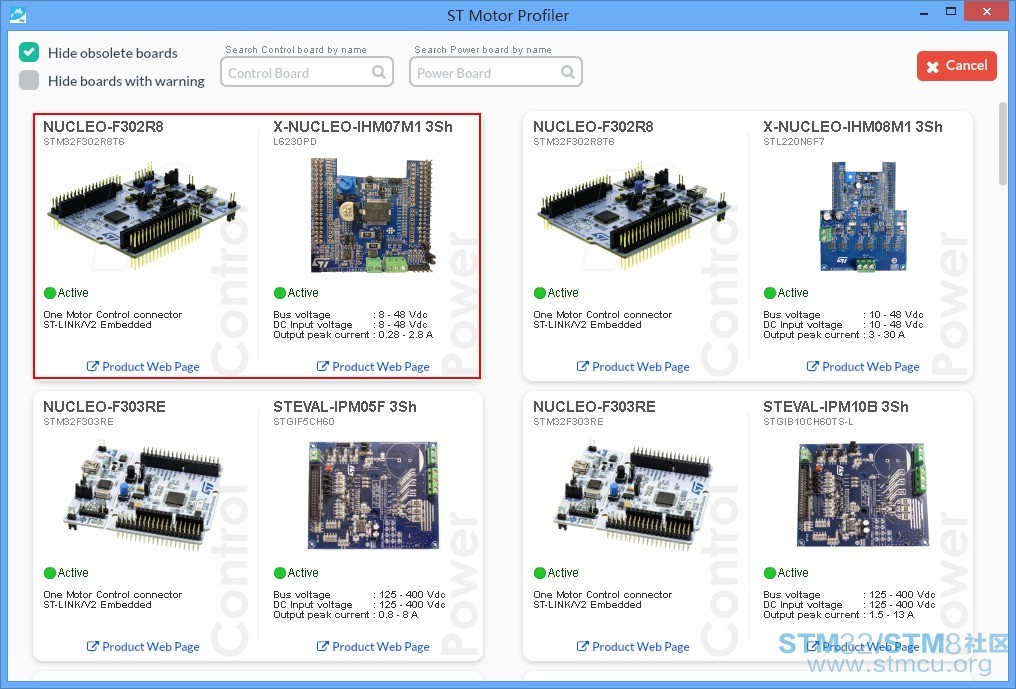Click X-NUCLEO-IHM08M1 power board image
The width and height of the screenshot is (1016, 689).
[x=862, y=216]
